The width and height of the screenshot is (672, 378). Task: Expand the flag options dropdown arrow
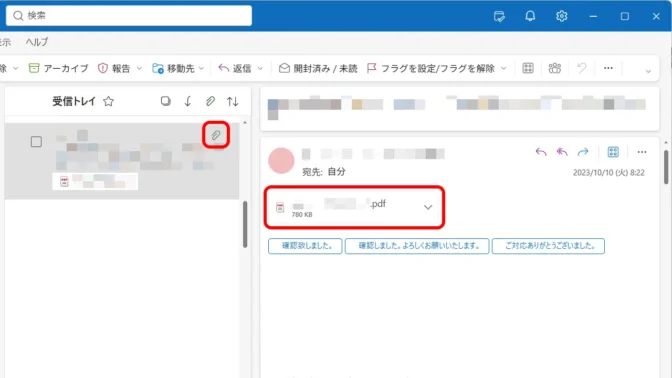point(504,69)
